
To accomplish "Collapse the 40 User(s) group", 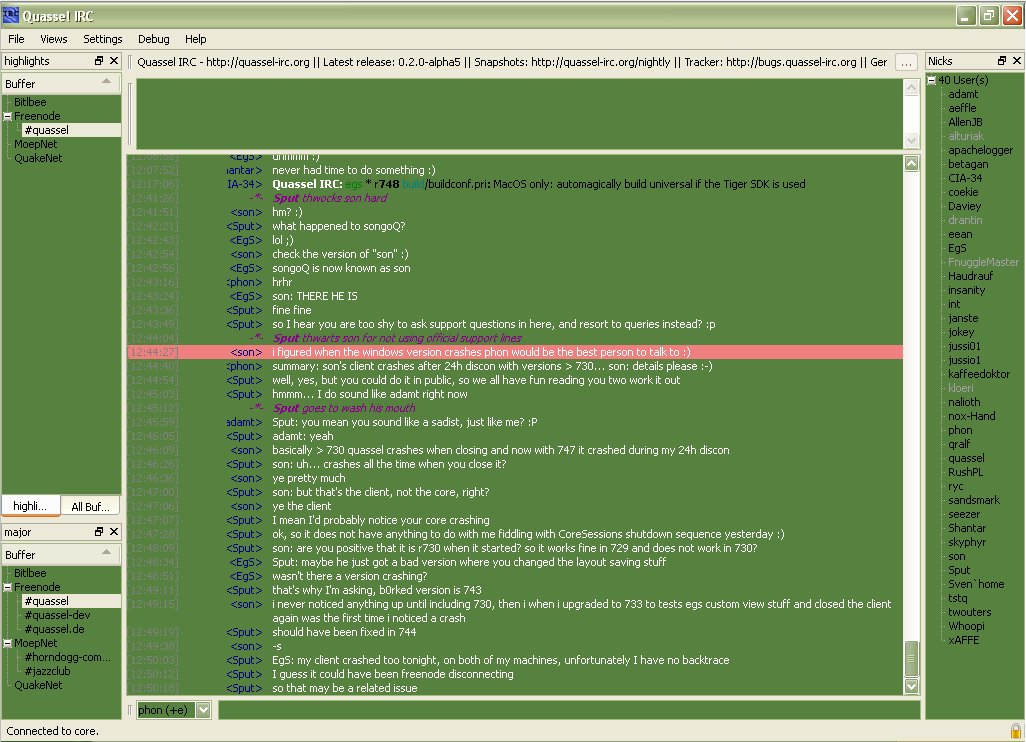I will tap(932, 80).
